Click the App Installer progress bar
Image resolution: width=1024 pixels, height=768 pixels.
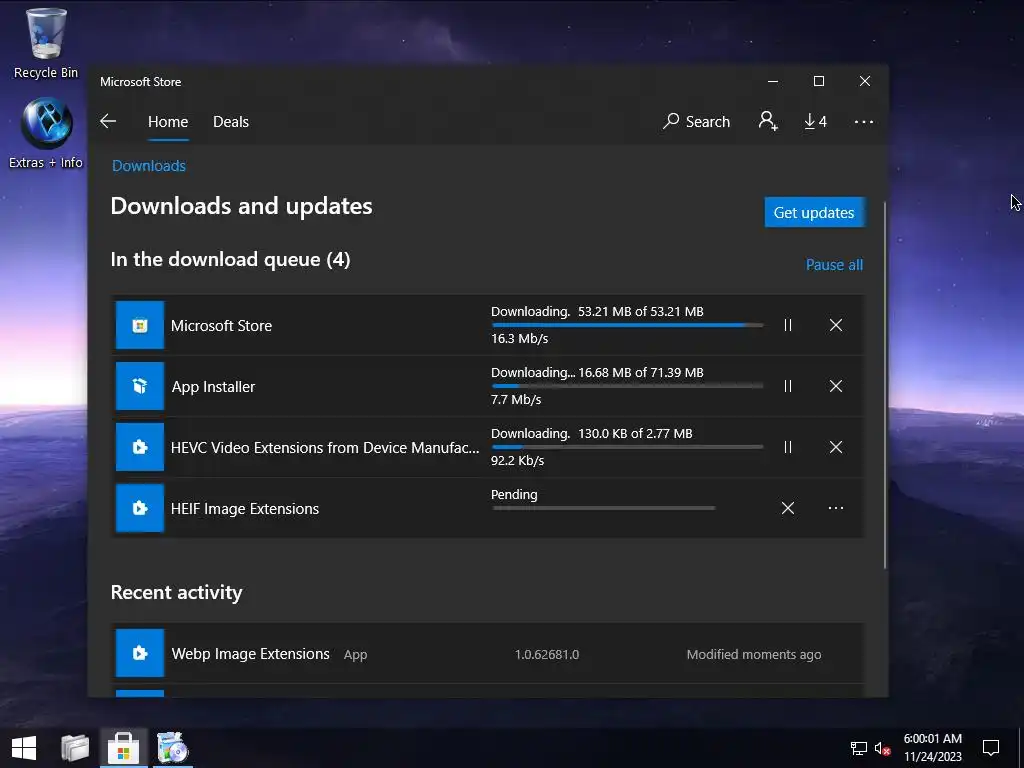point(627,386)
